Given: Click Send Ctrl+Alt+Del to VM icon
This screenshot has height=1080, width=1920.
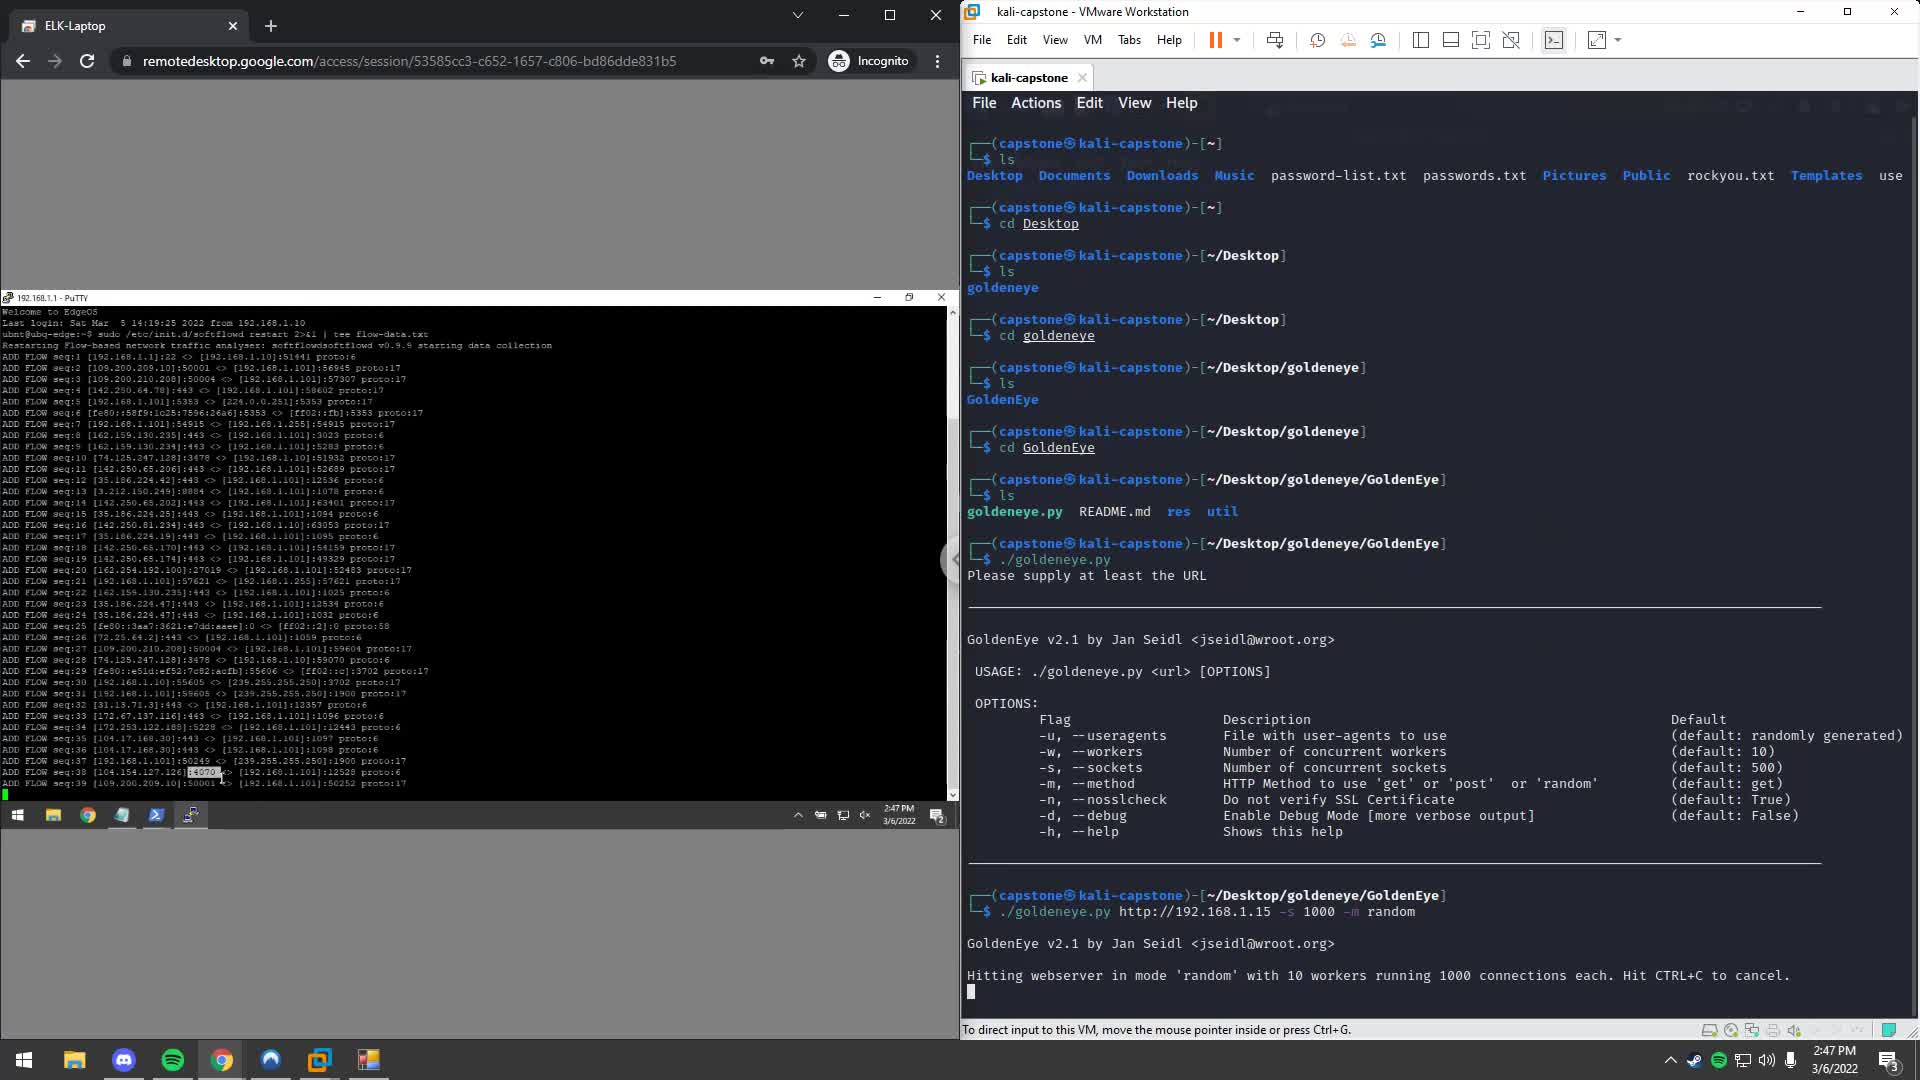Looking at the screenshot, I should (x=1274, y=40).
